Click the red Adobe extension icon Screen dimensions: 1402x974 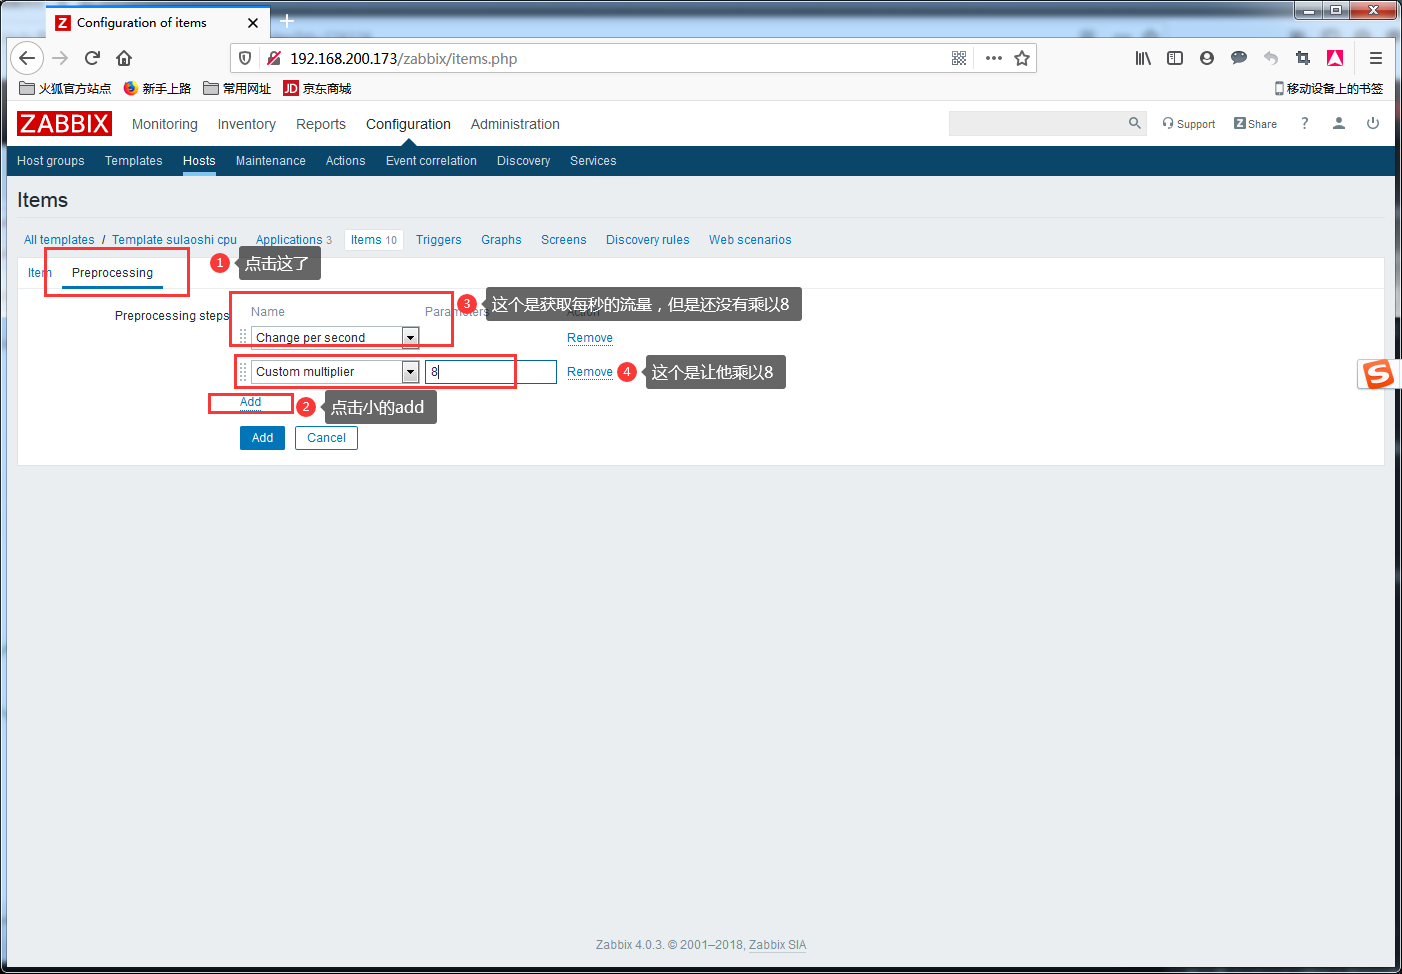[x=1335, y=58]
